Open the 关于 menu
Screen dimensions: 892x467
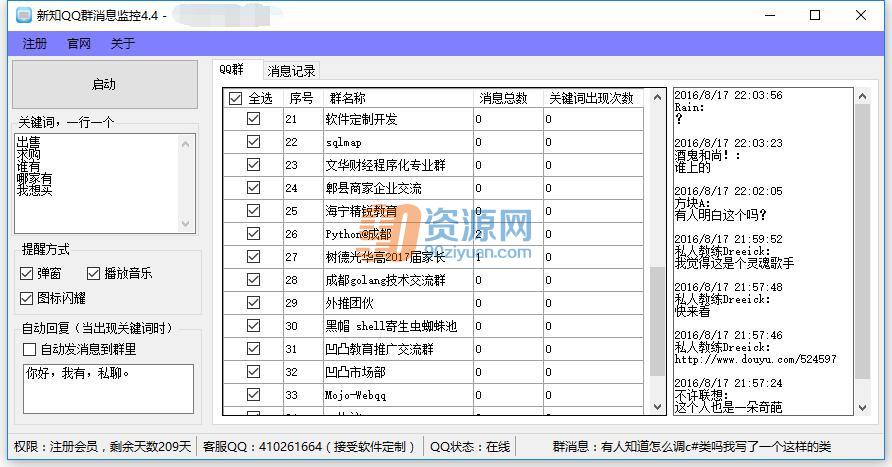tap(122, 44)
